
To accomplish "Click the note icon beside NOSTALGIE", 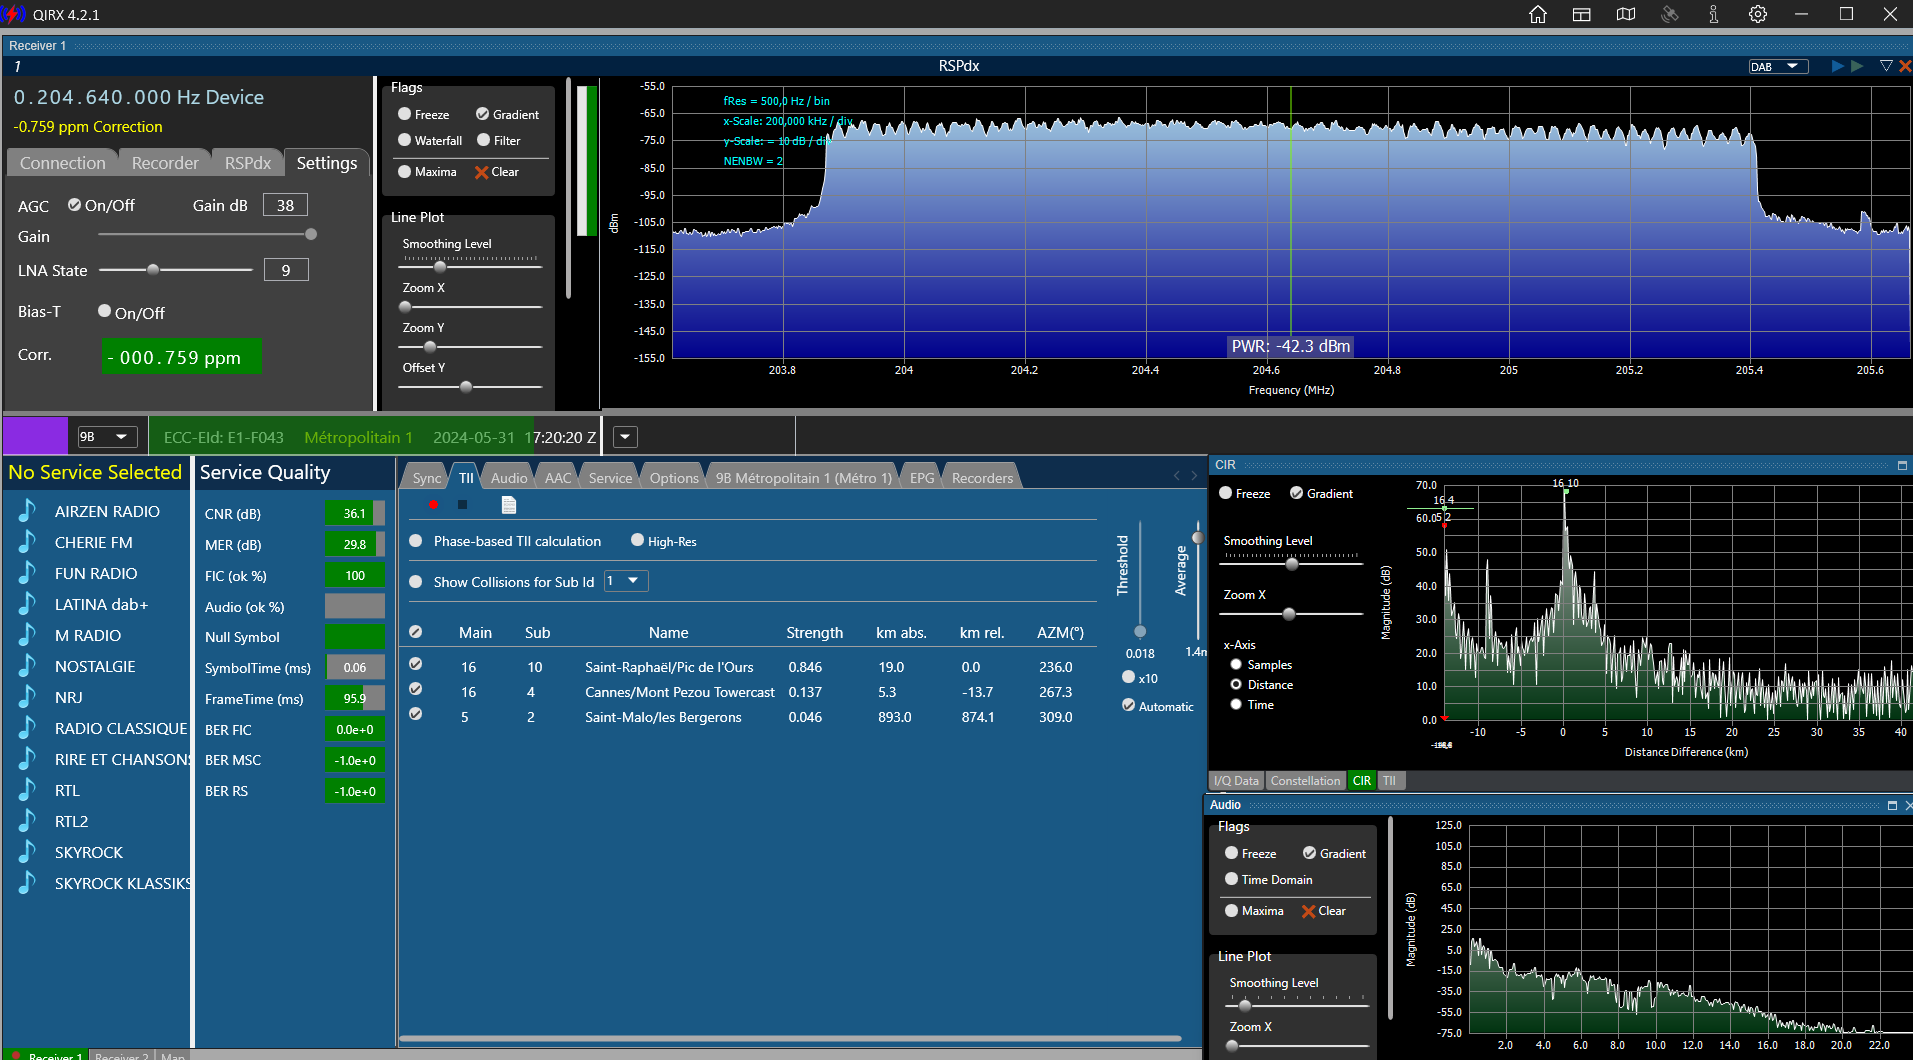I will pyautogui.click(x=27, y=666).
